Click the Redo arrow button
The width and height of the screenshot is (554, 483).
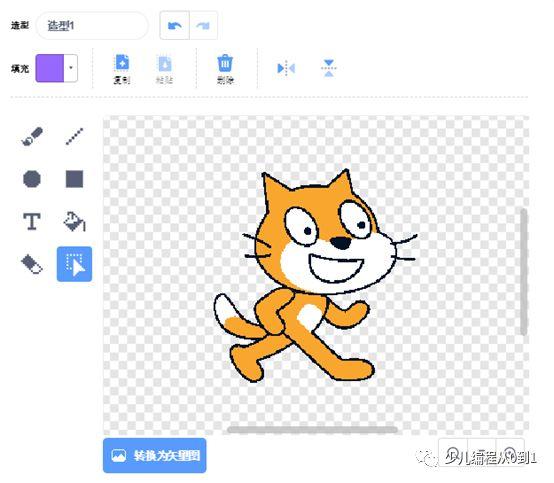[x=203, y=25]
